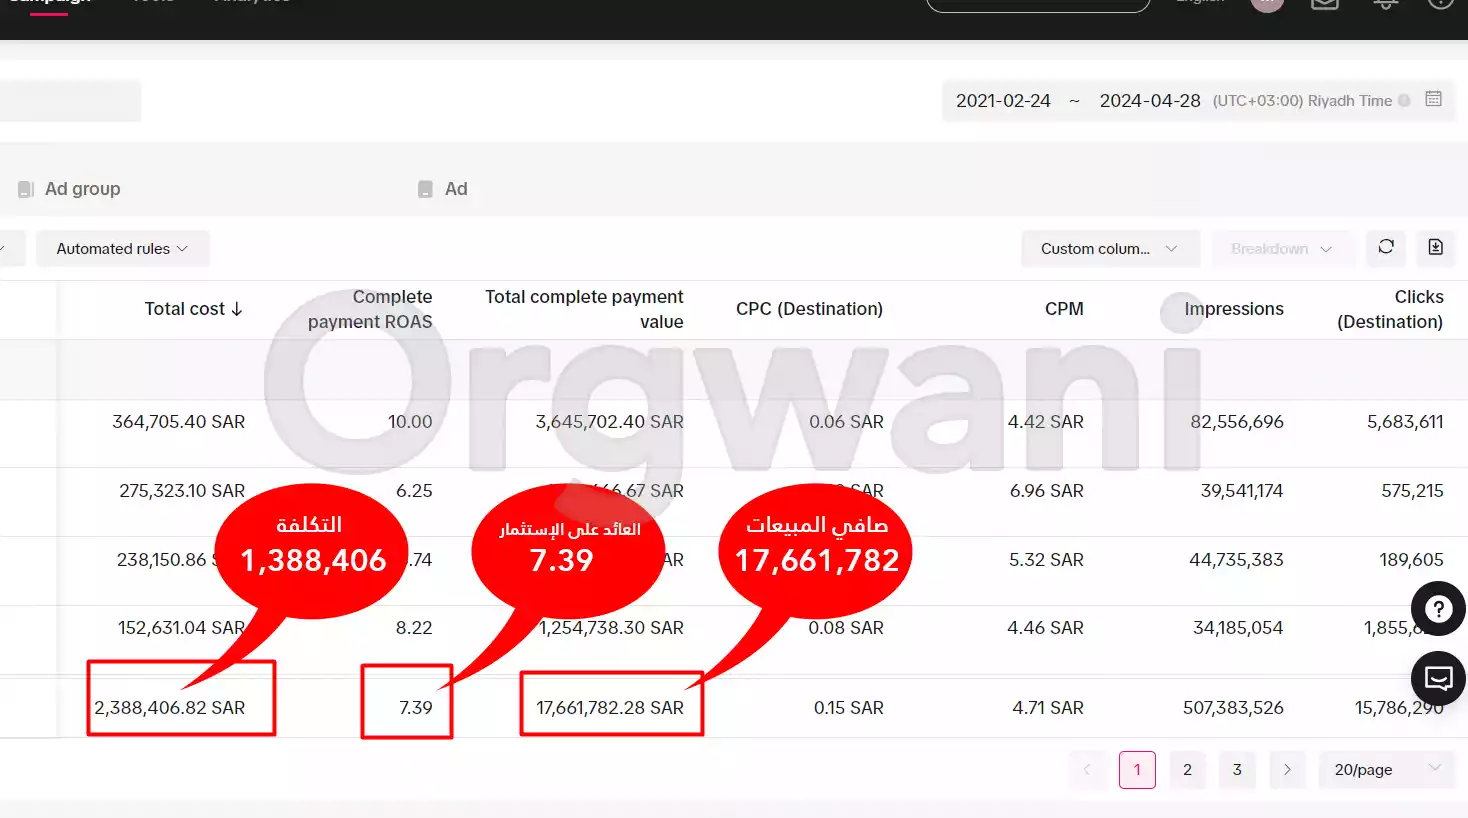Screen dimensions: 1468x818
Task: Select start date 2021-02-24
Action: click(1003, 101)
